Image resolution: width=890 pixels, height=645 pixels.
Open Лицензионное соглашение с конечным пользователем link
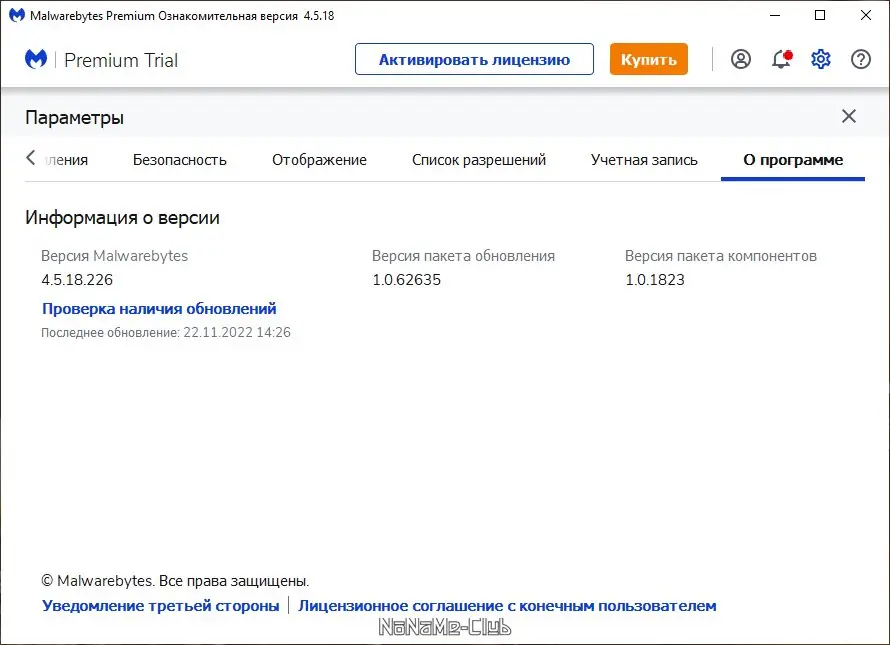(x=507, y=606)
